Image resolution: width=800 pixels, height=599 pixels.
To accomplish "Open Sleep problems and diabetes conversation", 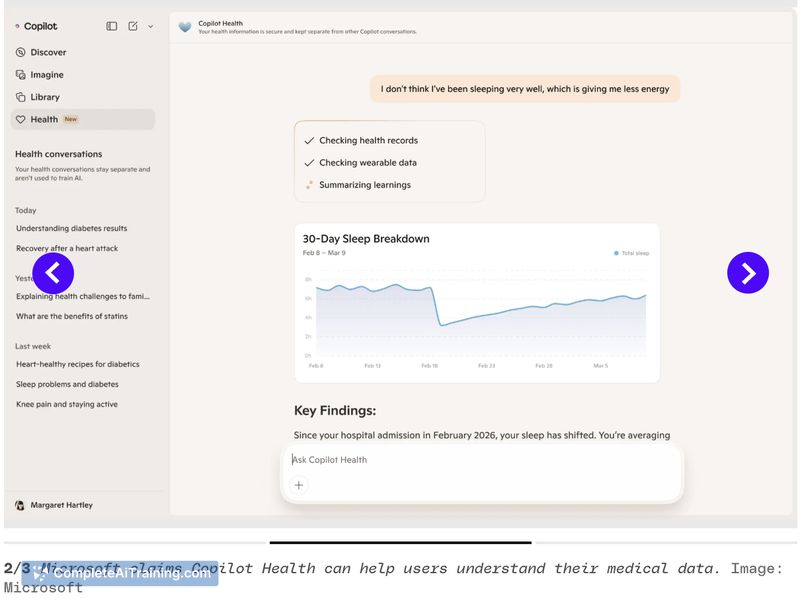I will (x=67, y=384).
